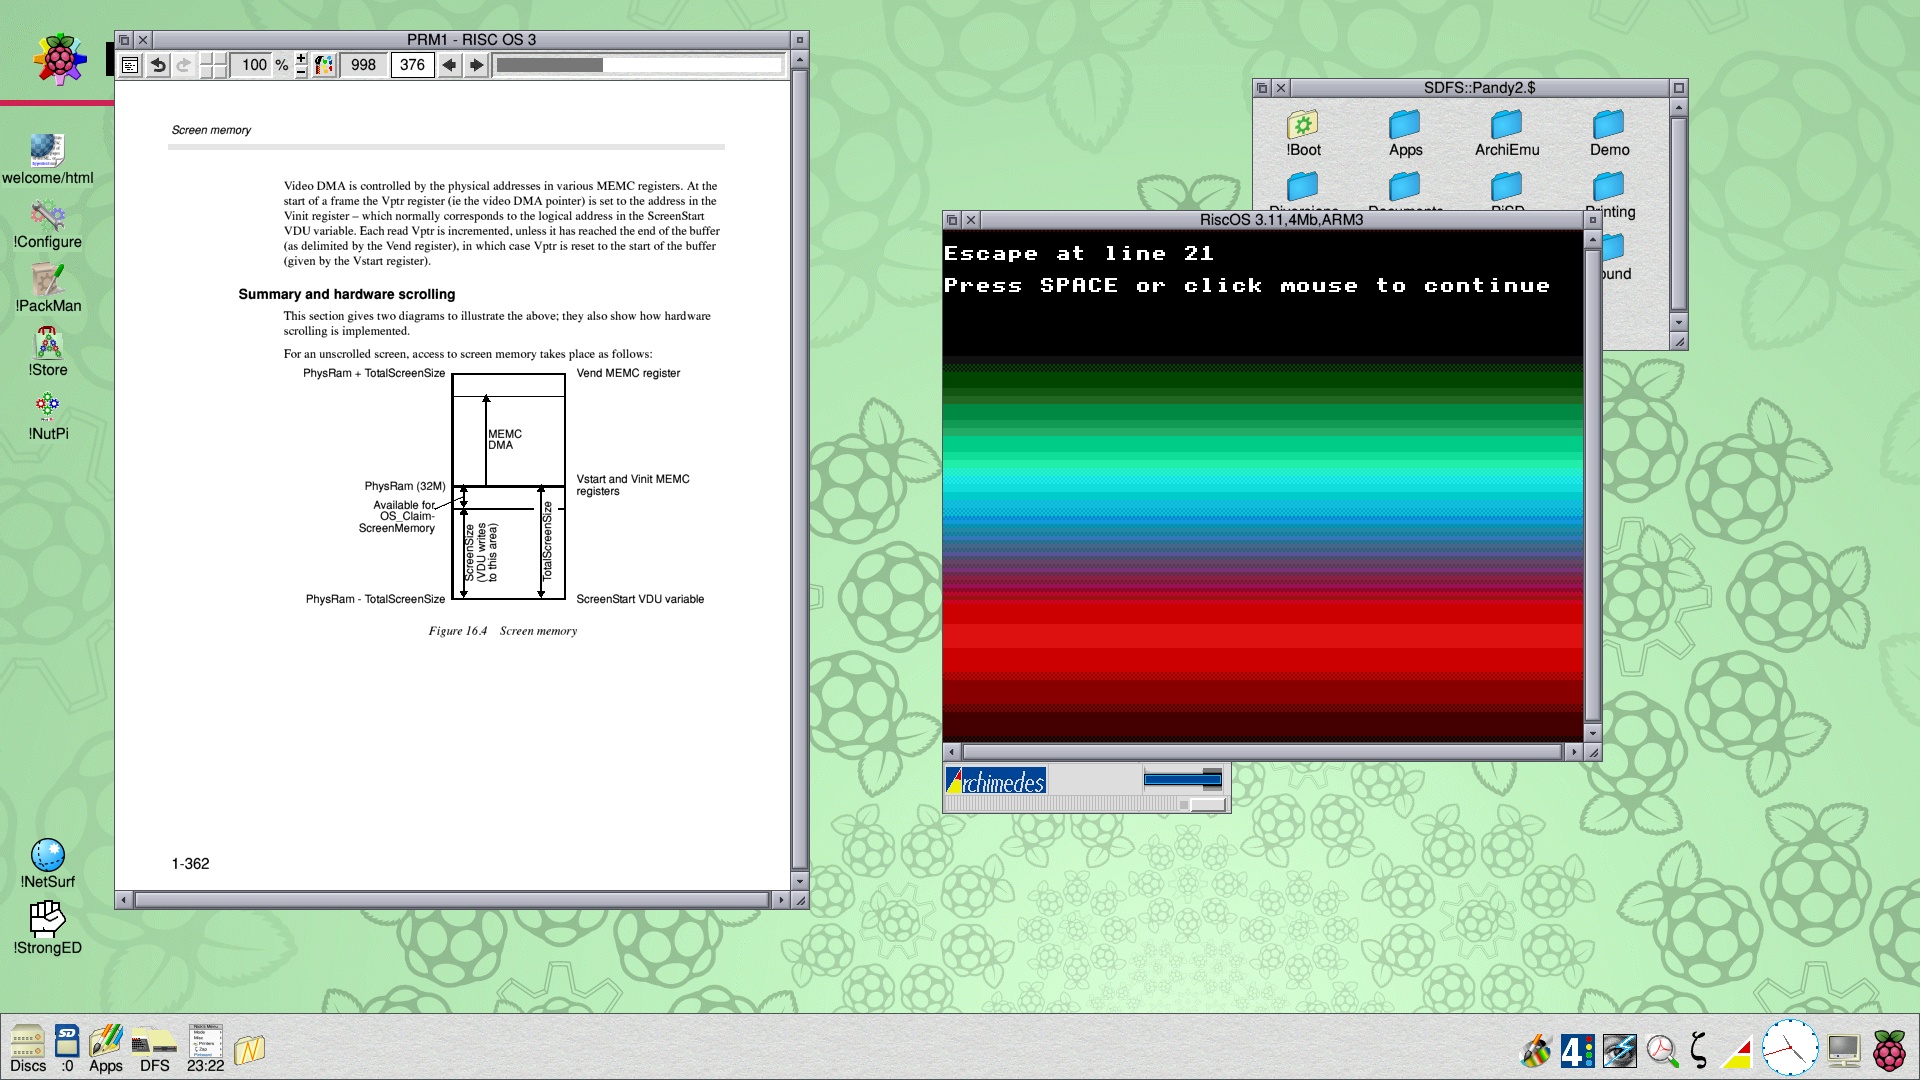Screen dimensions: 1920x1080
Task: Click the Archimedes logo in emulator panel
Action: tap(996, 781)
